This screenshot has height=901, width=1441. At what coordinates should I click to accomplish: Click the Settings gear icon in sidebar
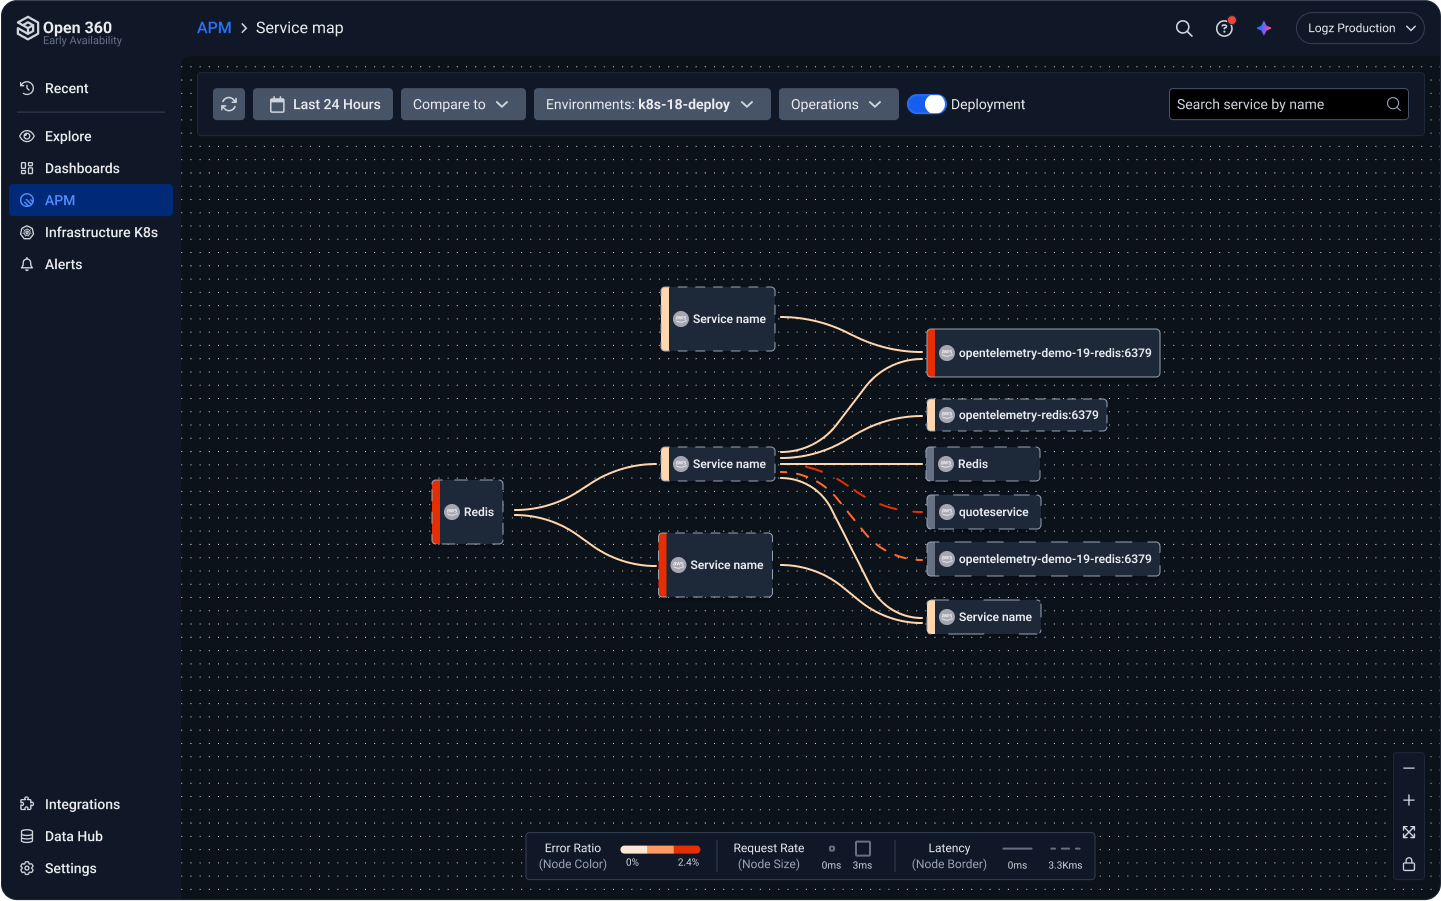coord(27,868)
